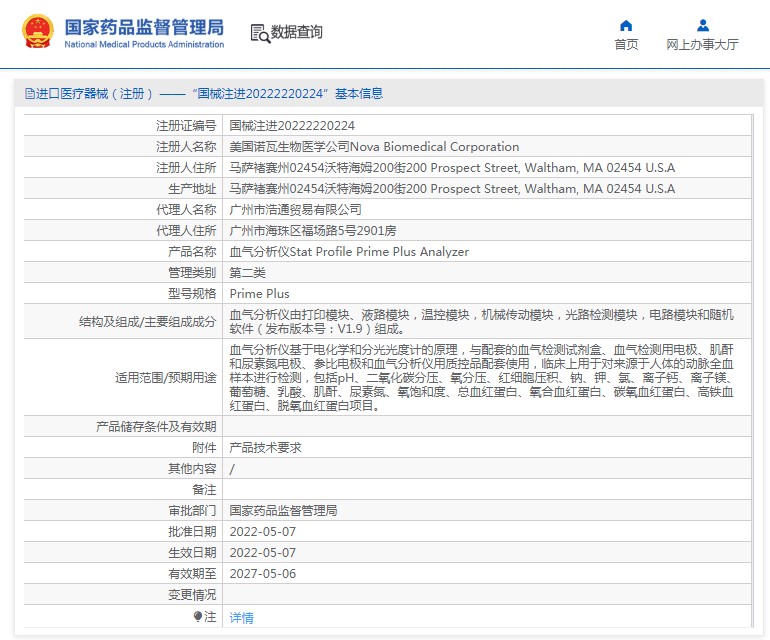Viewport: 770px width, 640px height.
Task: Click the user profile icon above 网上办事大厅
Action: point(703,25)
